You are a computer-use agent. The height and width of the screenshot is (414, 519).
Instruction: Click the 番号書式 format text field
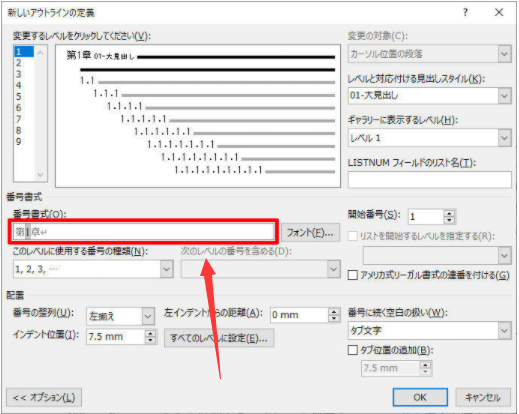point(143,231)
